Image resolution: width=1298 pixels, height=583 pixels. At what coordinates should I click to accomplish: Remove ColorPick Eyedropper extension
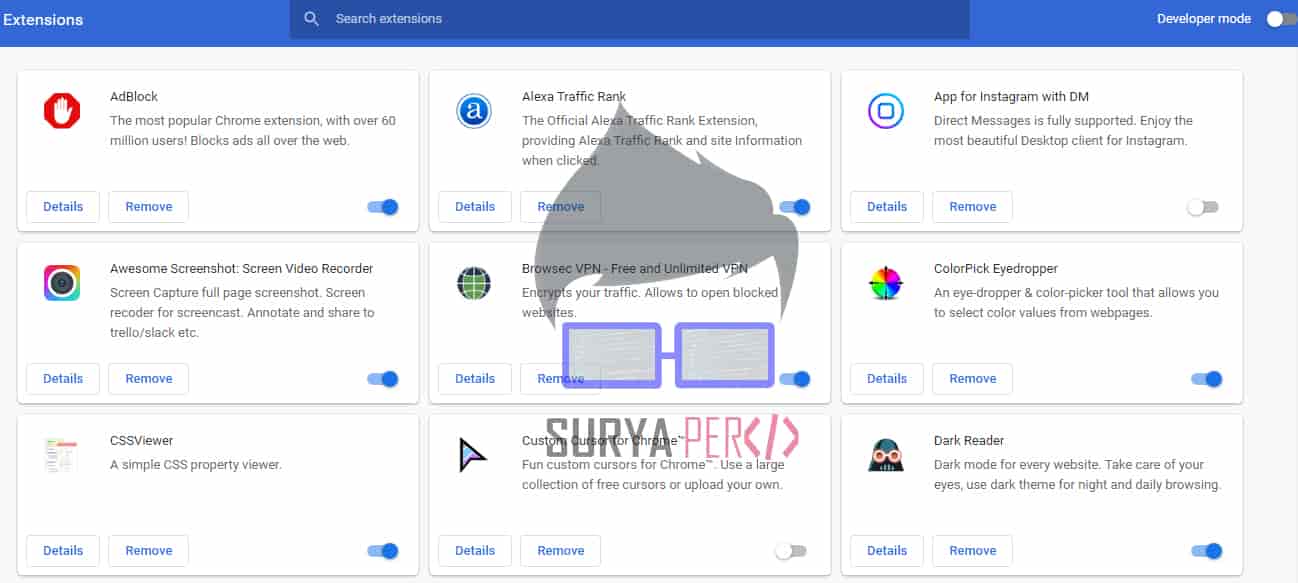(973, 379)
